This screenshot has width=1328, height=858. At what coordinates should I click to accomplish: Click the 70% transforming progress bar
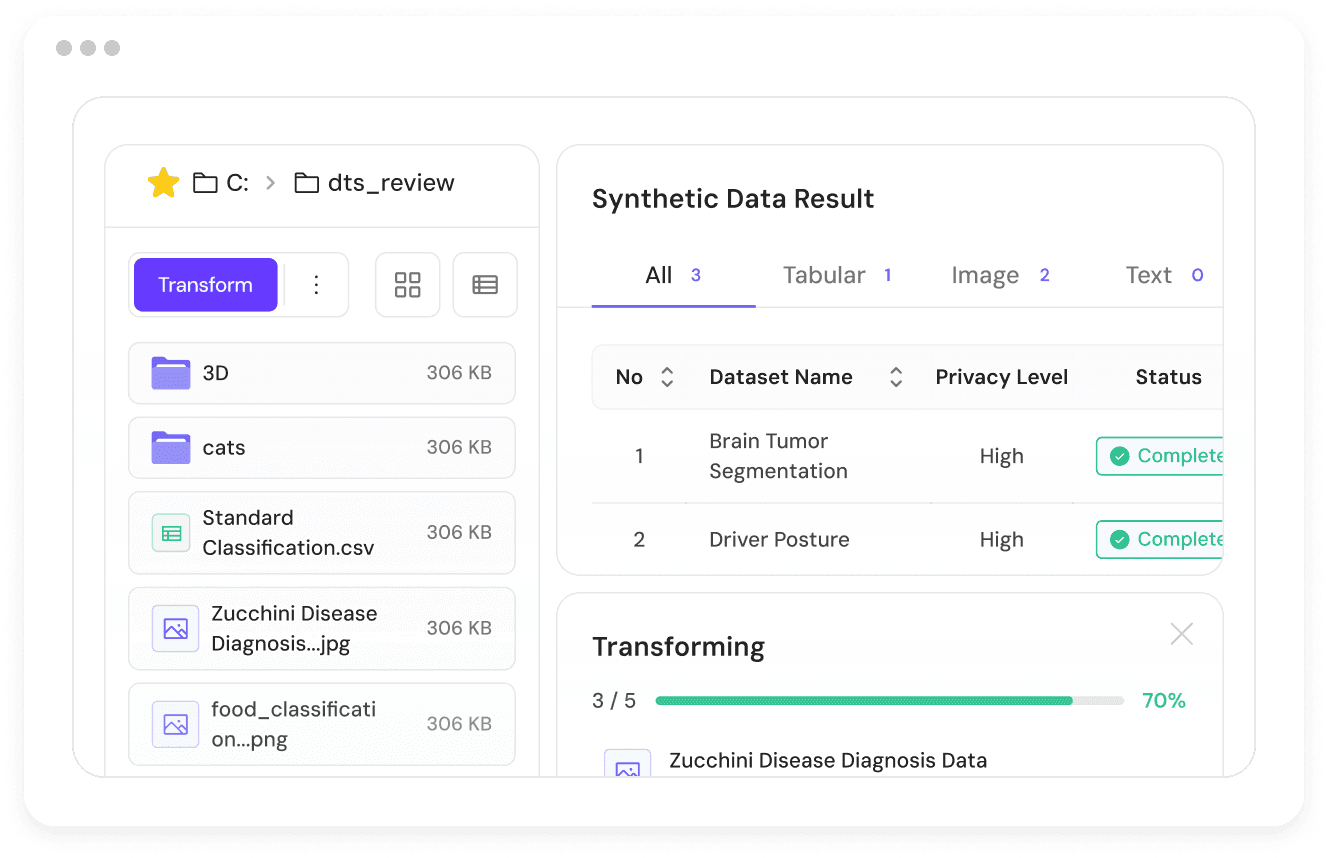[x=890, y=700]
